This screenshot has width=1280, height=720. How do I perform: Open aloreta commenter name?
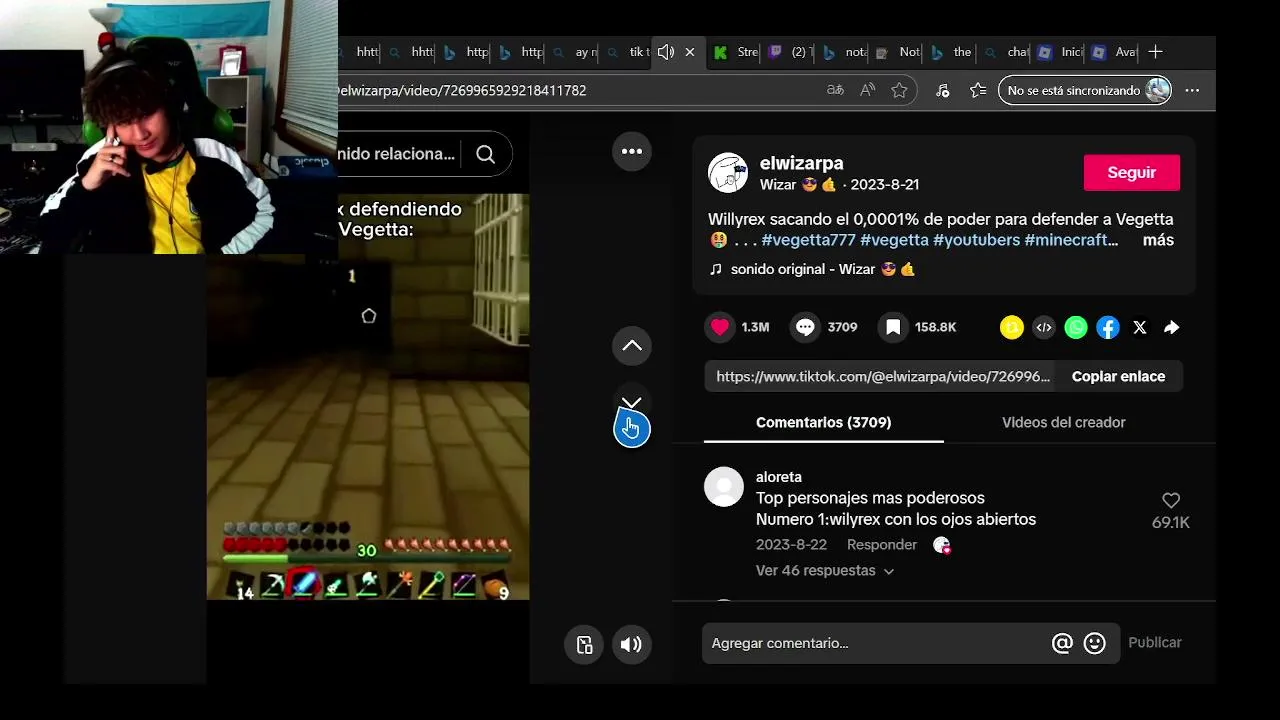[x=779, y=477]
